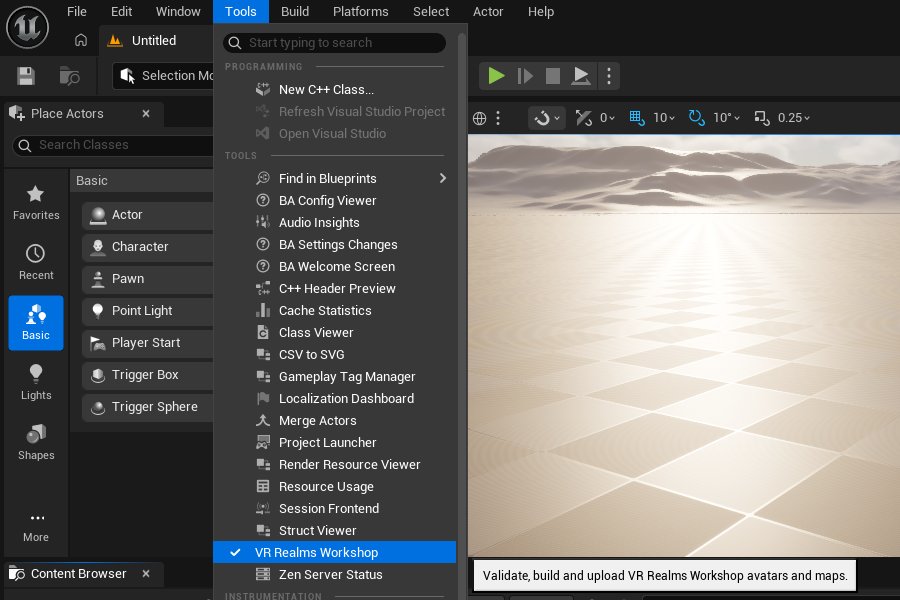Start Play in Editor with green arrow
This screenshot has height=600, width=900.
tap(495, 76)
